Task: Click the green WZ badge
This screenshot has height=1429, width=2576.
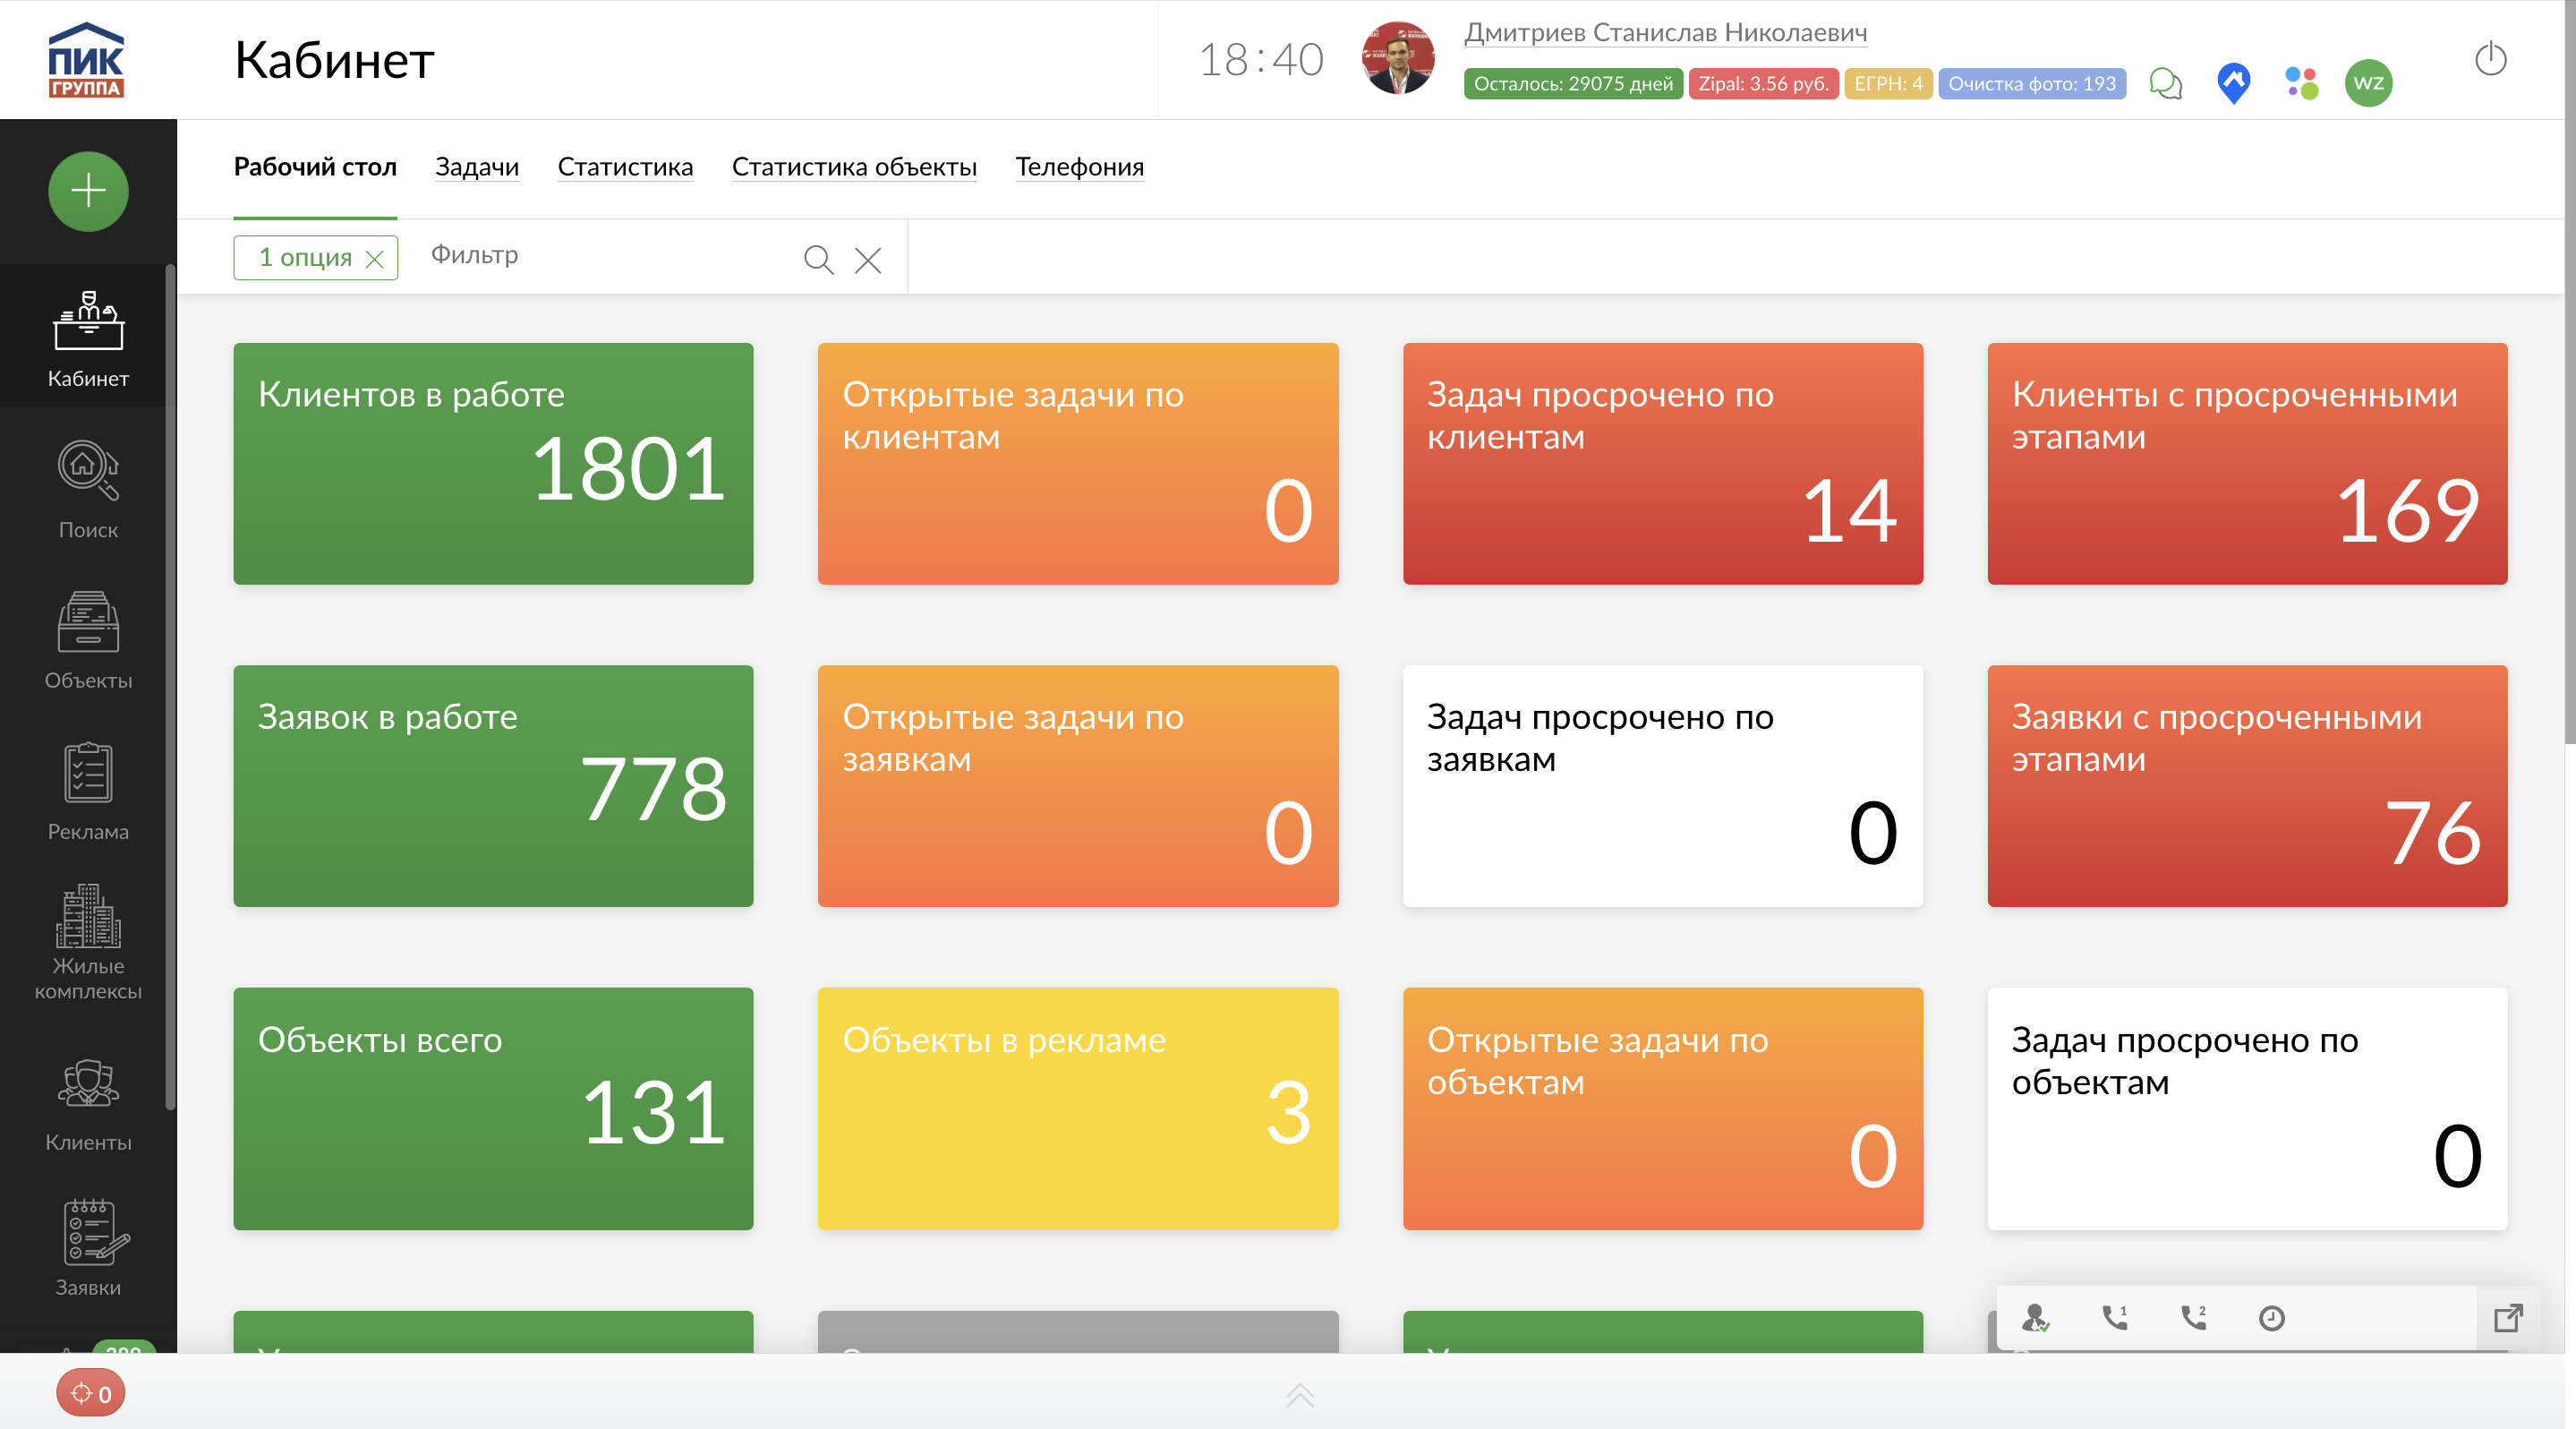Action: tap(2368, 83)
